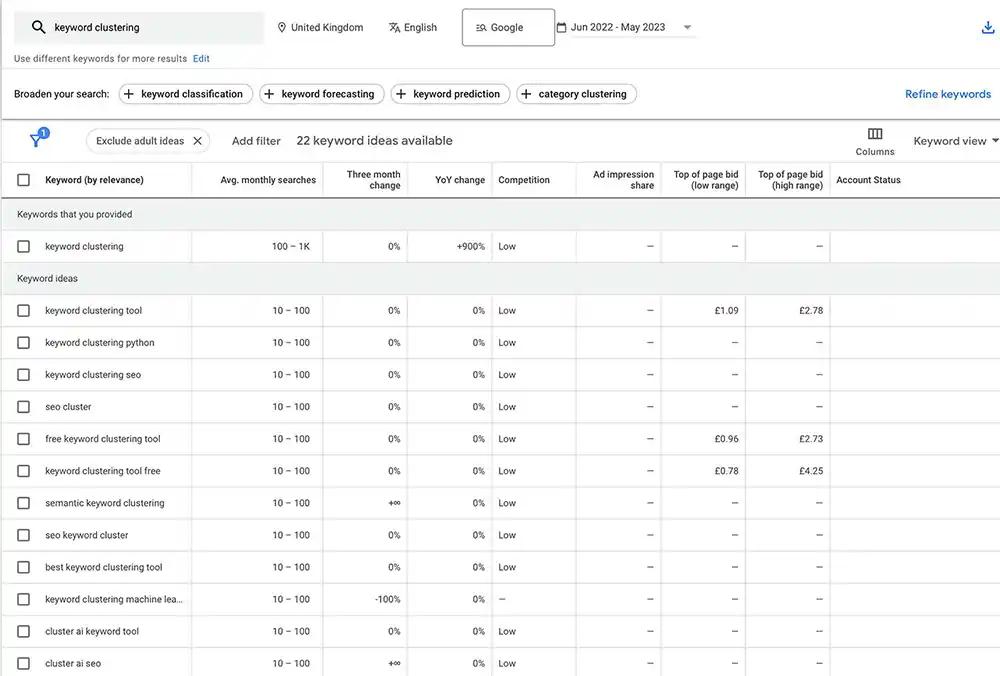Click the plus icon for category clustering
Viewport: 1000px width, 676px height.
click(526, 94)
